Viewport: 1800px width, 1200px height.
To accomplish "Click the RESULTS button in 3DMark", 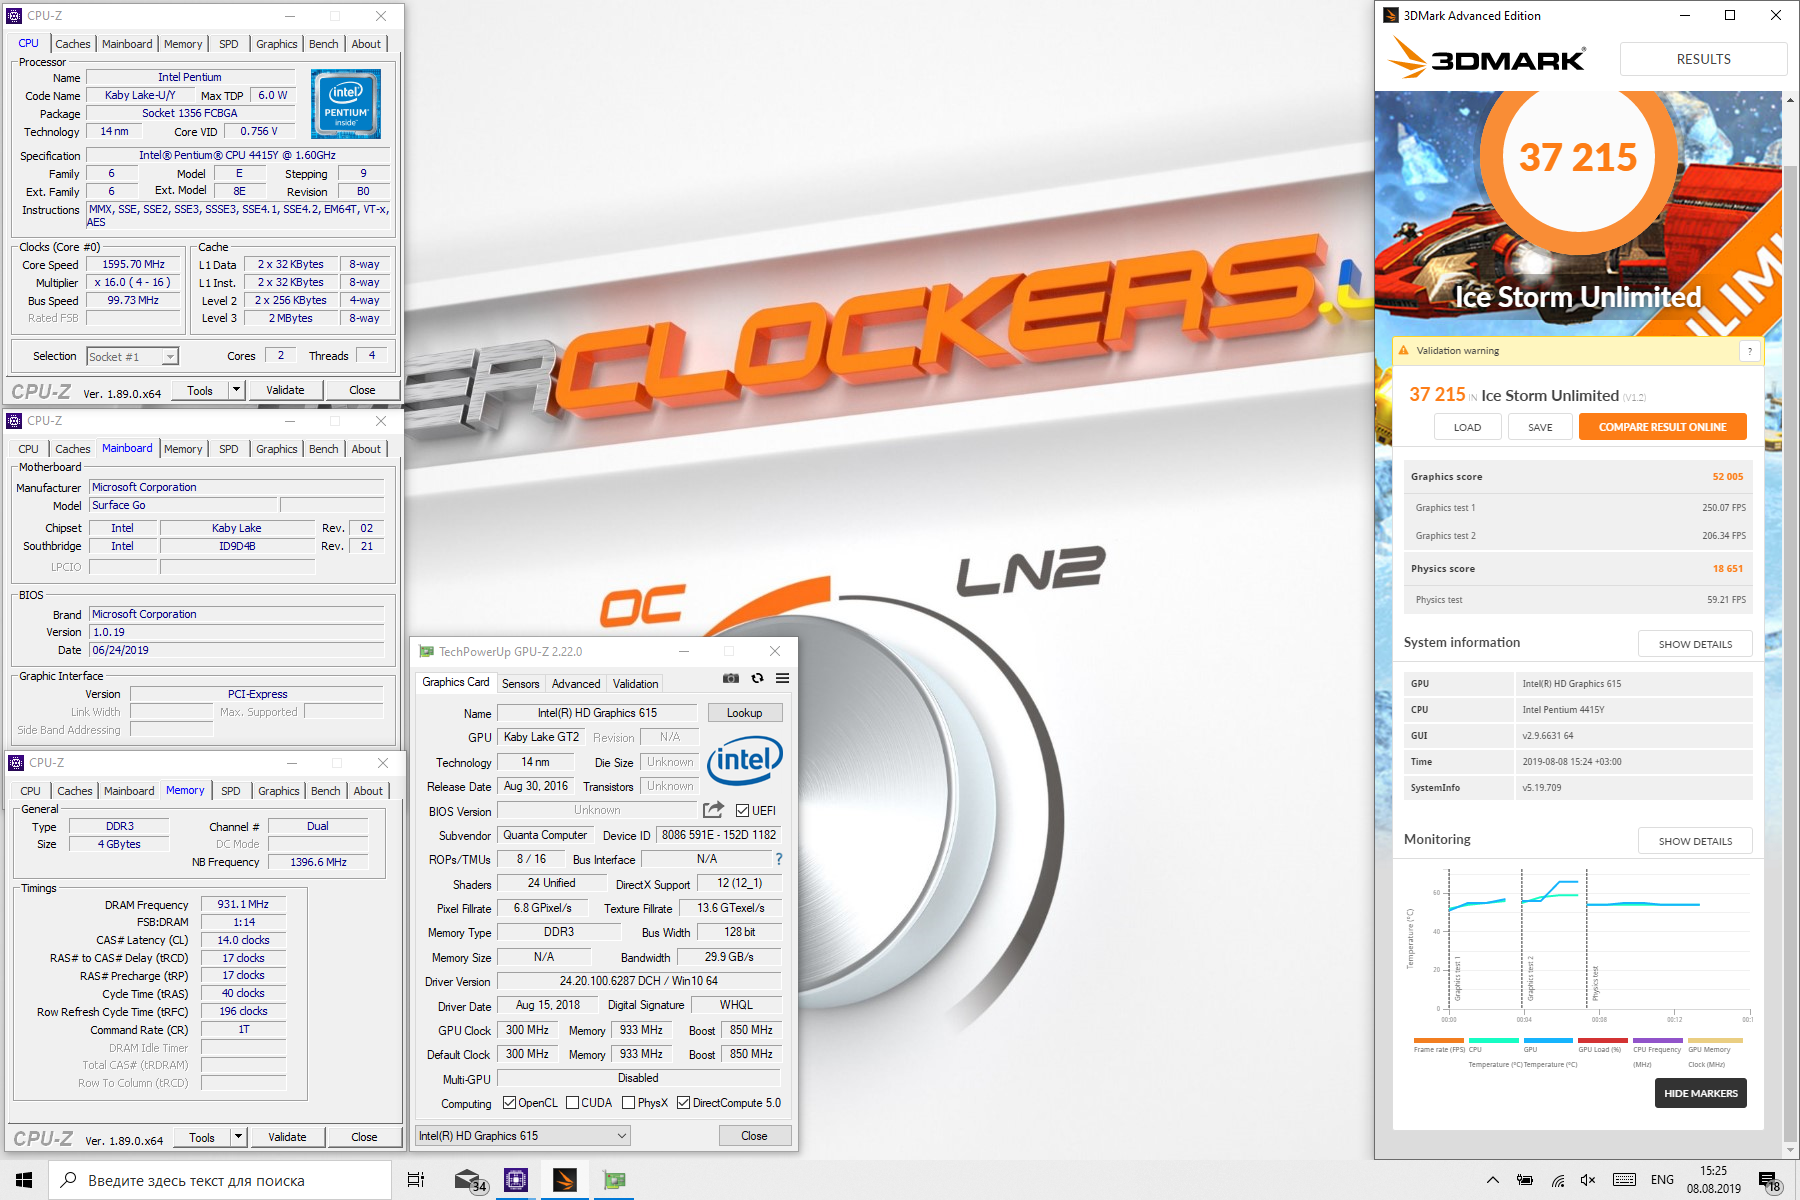I will (x=1703, y=59).
